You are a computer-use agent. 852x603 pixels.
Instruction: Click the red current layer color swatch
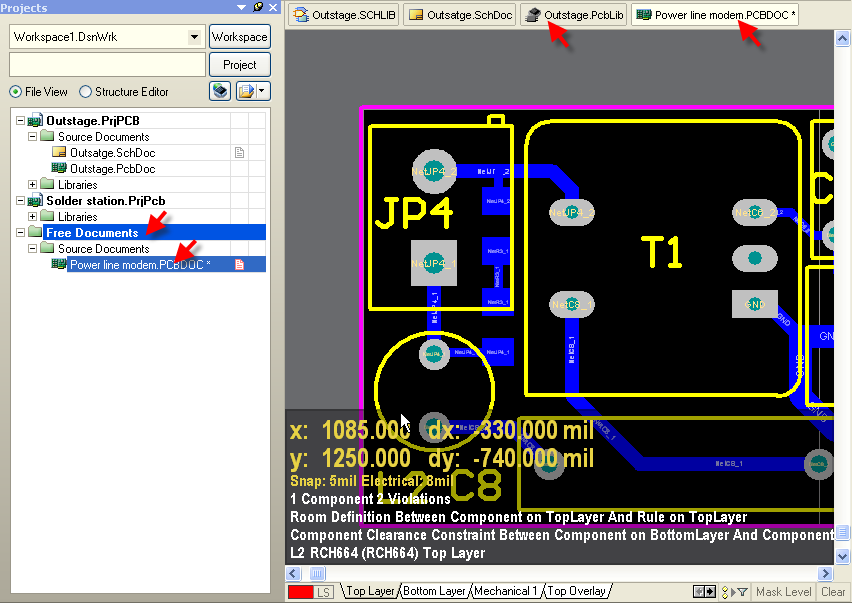[x=300, y=592]
